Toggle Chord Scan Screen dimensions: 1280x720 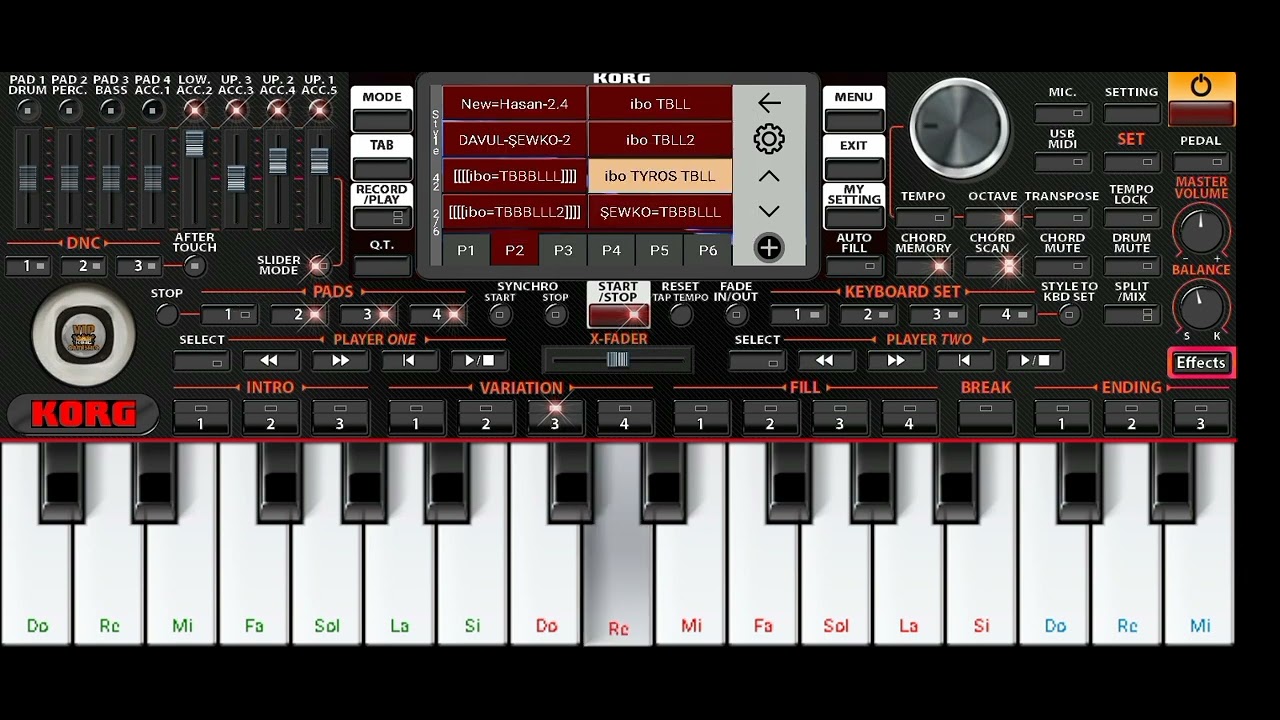click(x=992, y=266)
